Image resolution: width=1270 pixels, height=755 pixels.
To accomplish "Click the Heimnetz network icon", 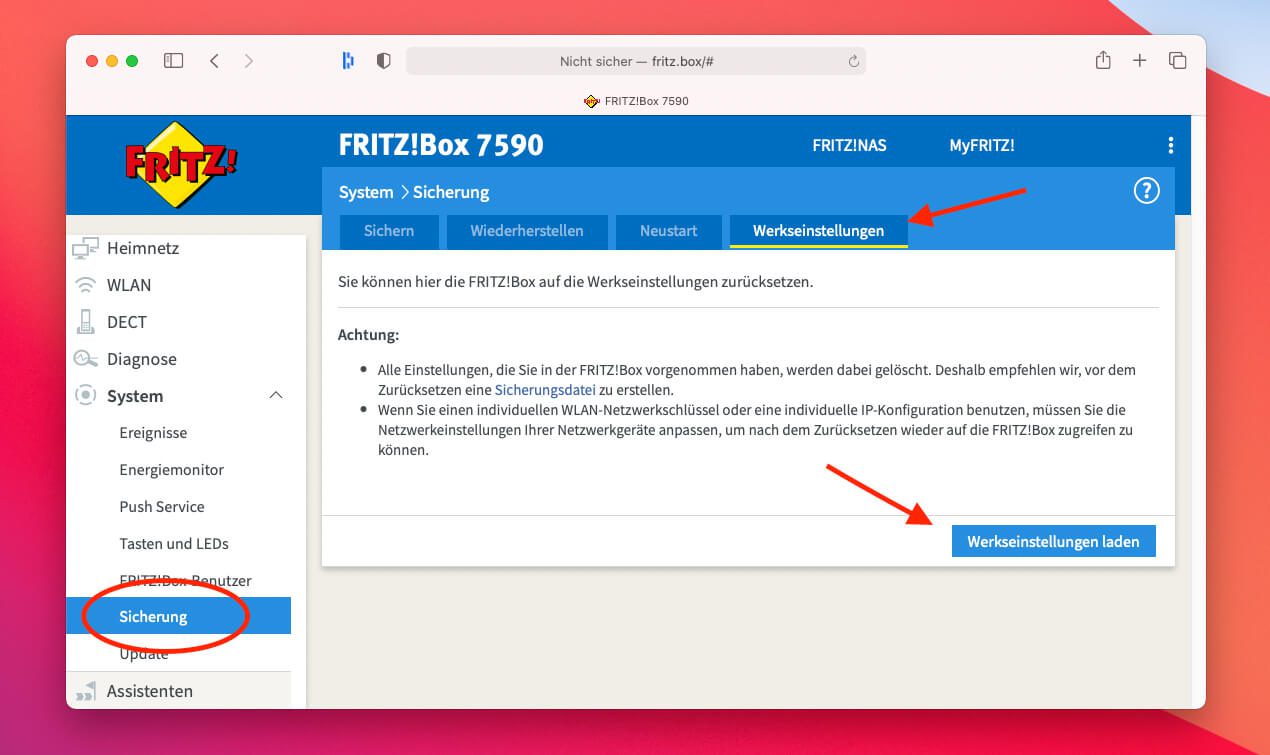I will 86,248.
